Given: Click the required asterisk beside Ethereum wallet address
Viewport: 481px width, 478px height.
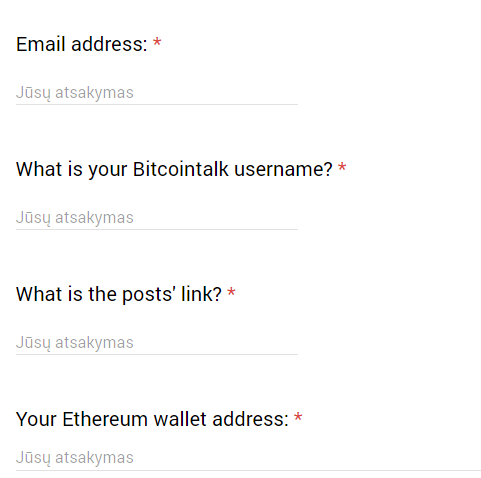Looking at the screenshot, I should (x=298, y=417).
